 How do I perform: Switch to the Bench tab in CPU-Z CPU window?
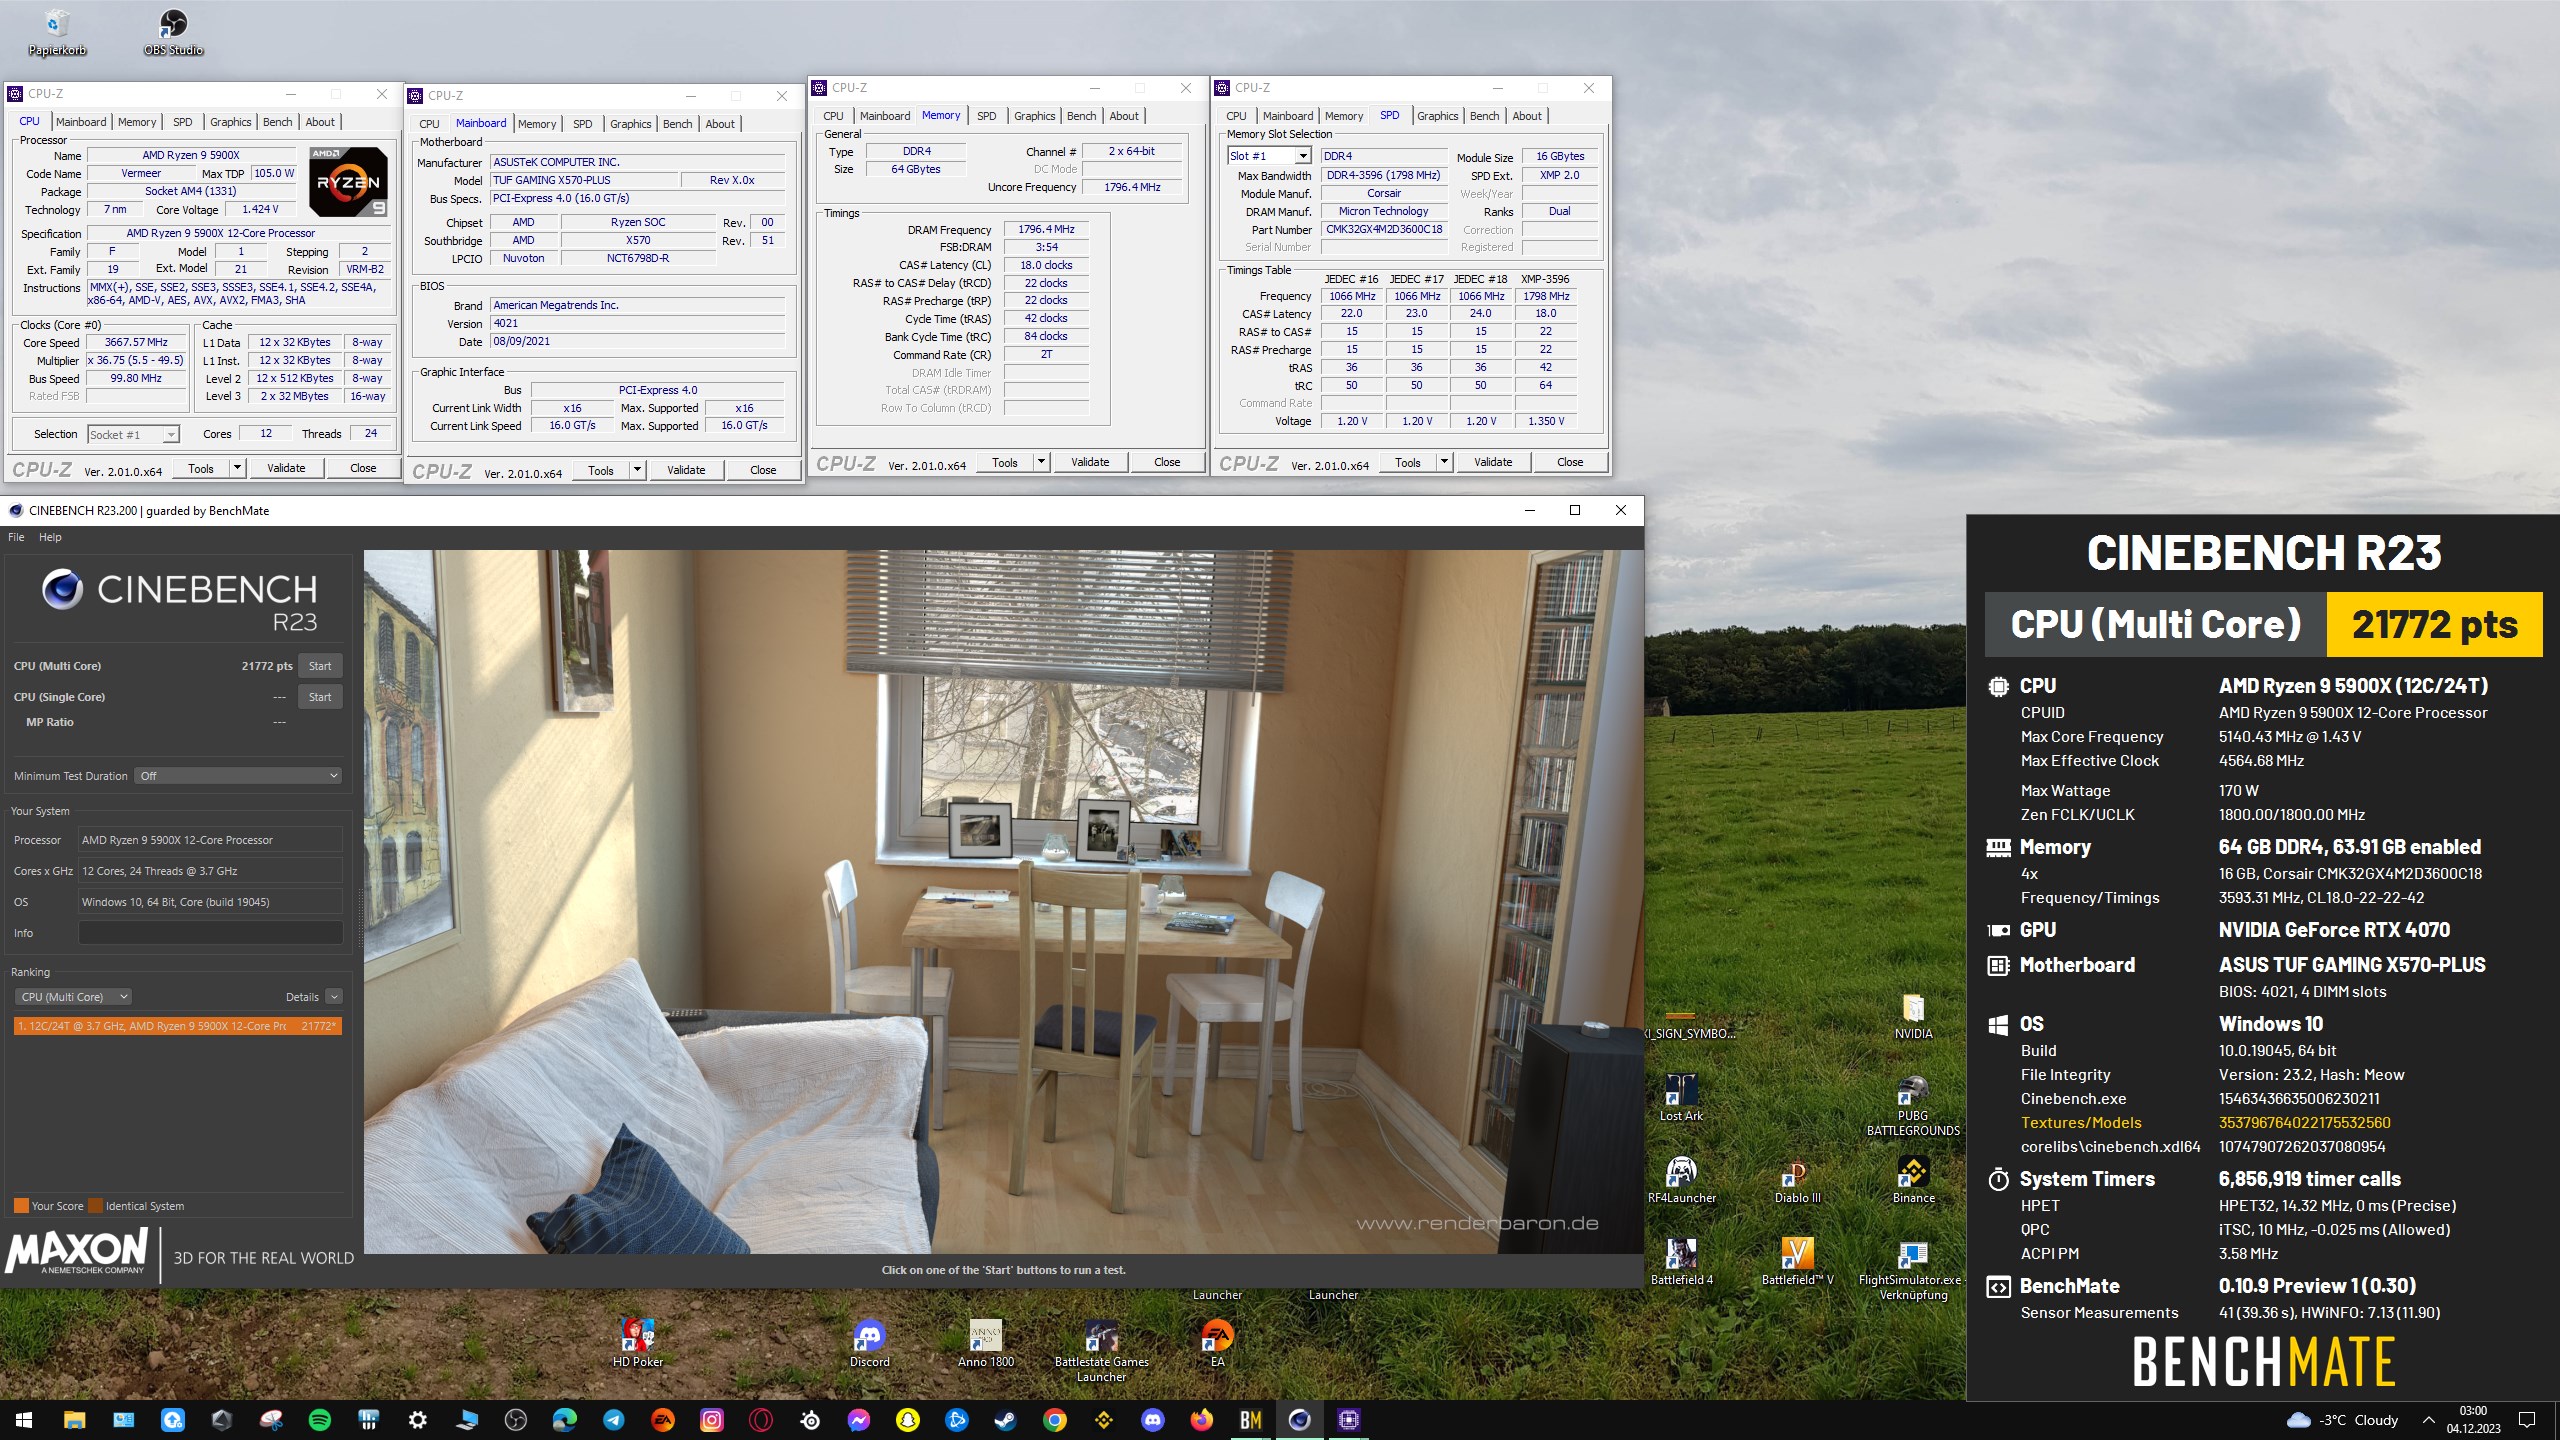pos(277,122)
